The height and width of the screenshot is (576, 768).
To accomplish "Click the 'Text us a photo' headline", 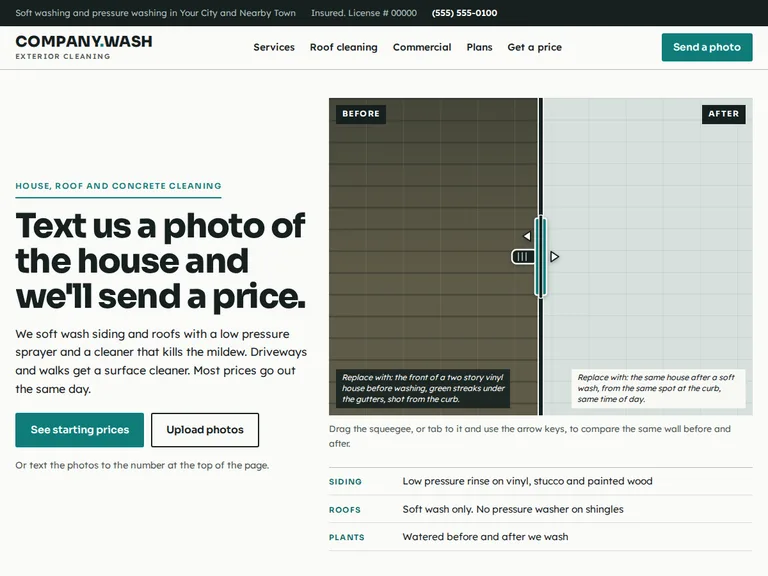I will 160,261.
